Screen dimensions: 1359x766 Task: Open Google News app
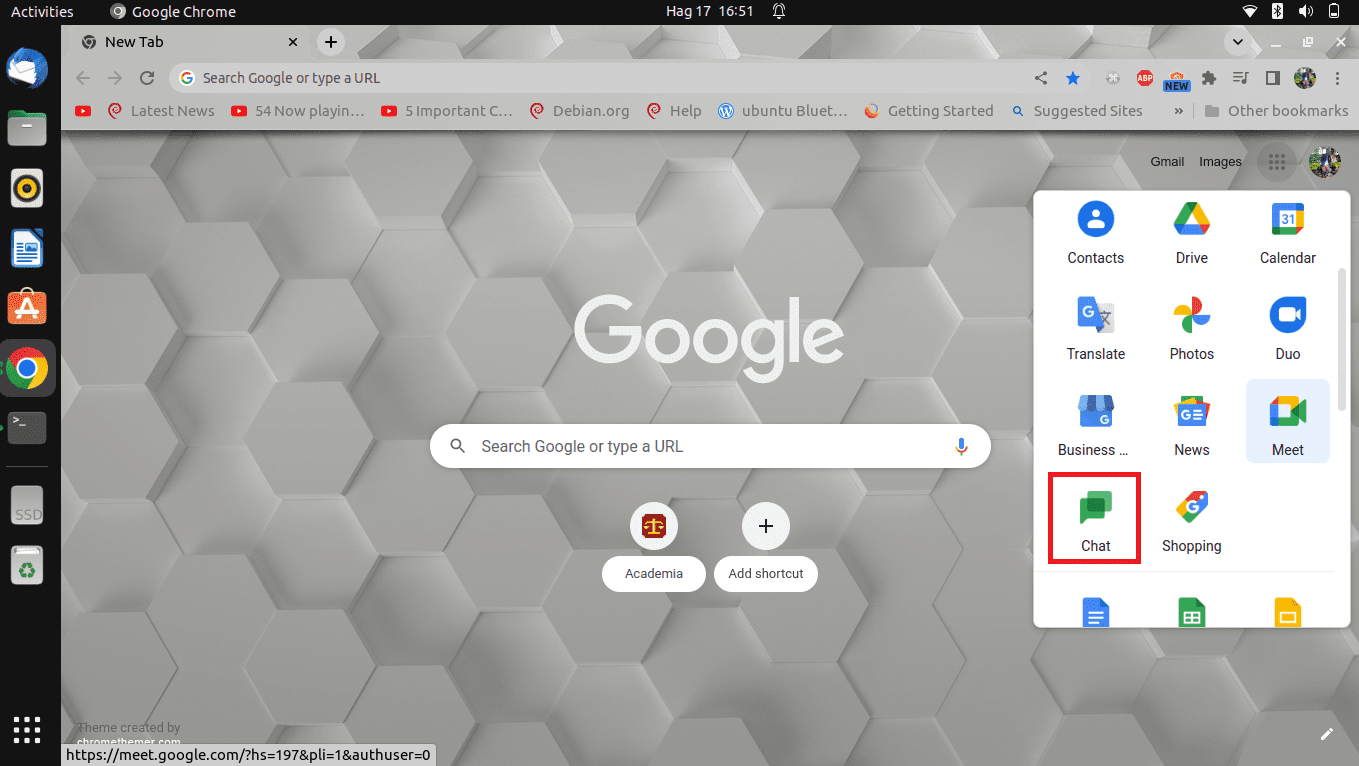pyautogui.click(x=1191, y=425)
